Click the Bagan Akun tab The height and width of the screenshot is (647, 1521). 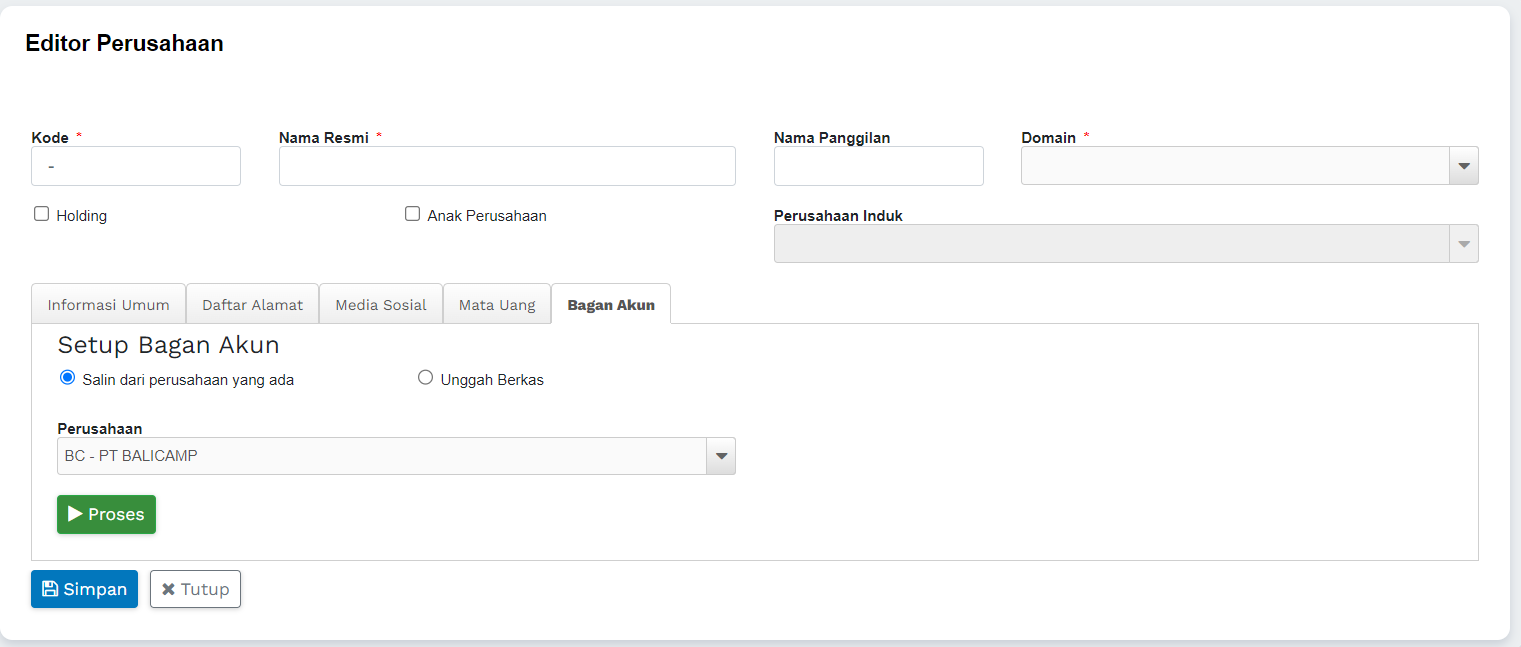point(611,305)
